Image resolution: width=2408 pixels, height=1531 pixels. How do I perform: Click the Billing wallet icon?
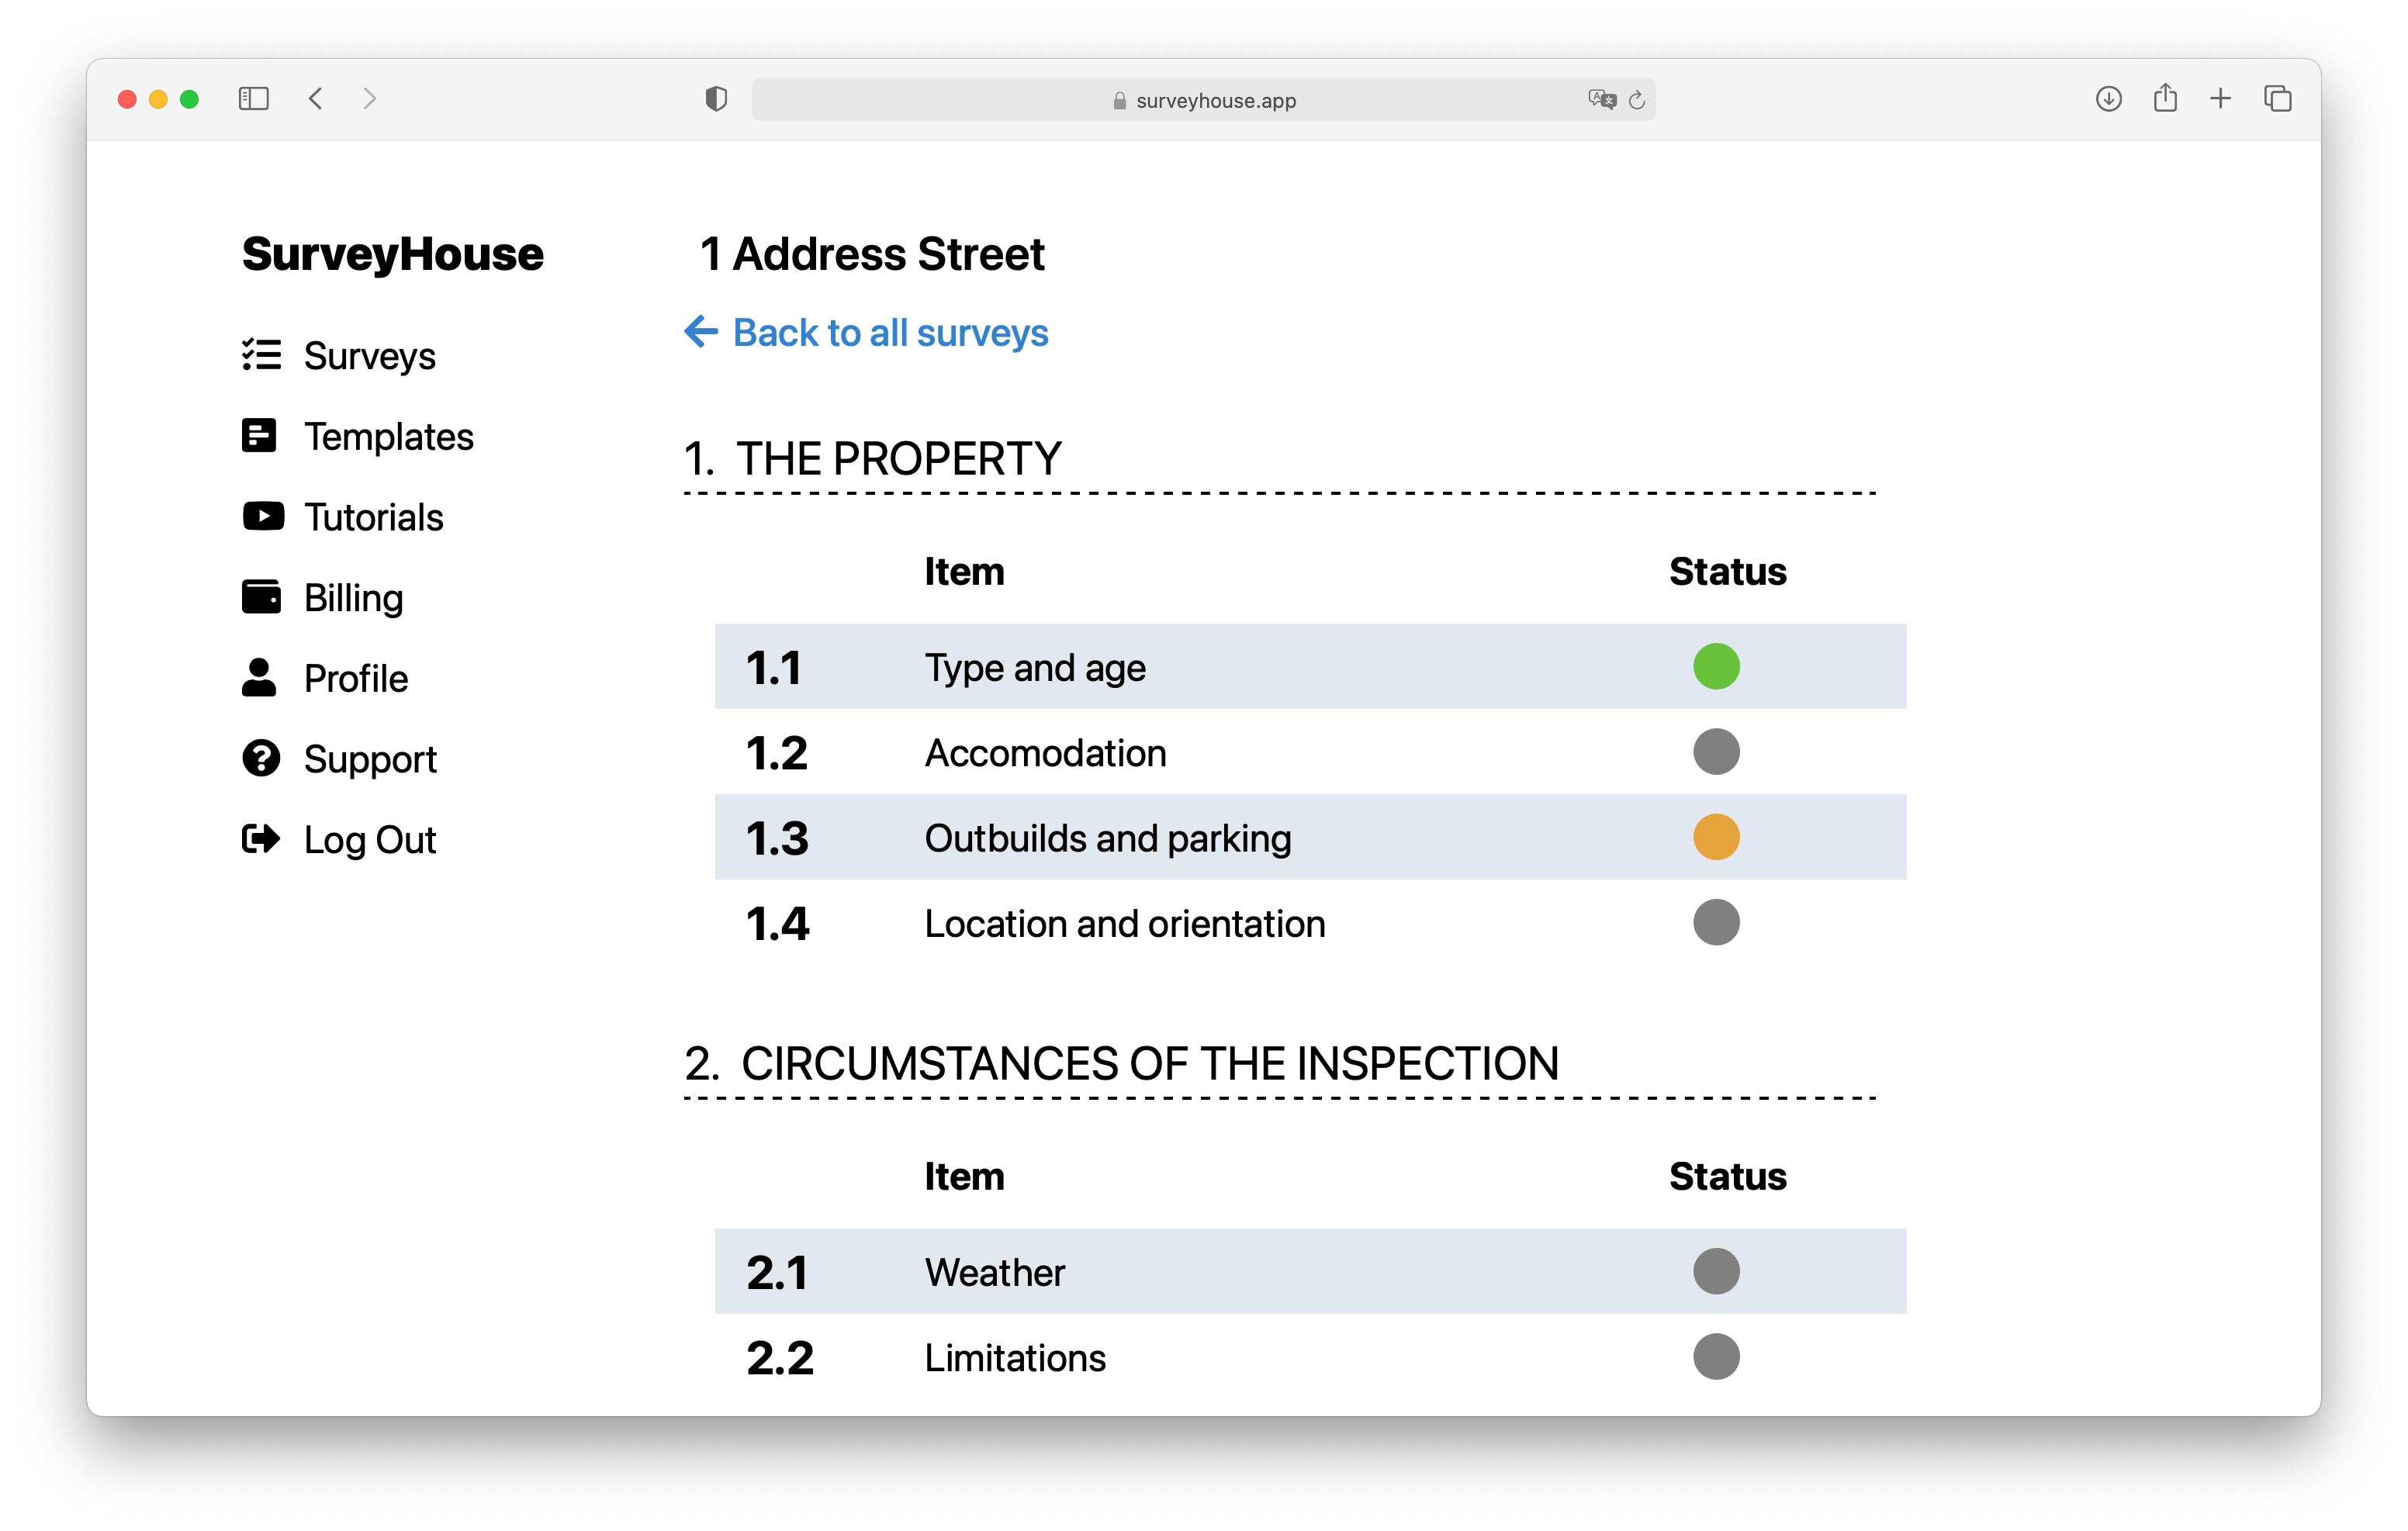tap(261, 597)
